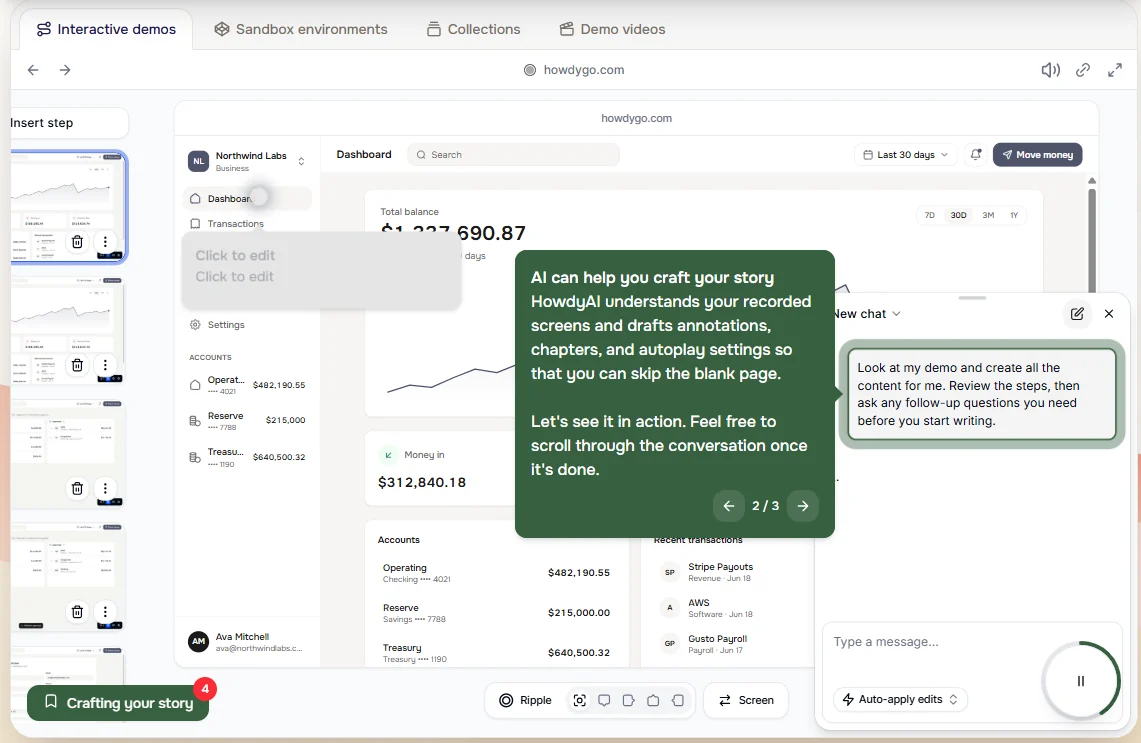Viewport: 1141px width, 743px height.
Task: Copy the demo link via chain icon
Action: [1083, 70]
